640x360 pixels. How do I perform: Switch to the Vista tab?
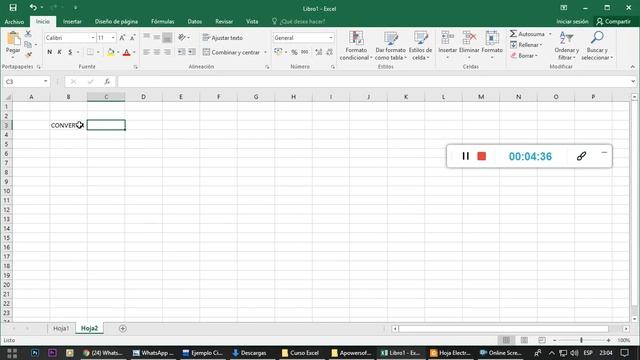pos(252,22)
